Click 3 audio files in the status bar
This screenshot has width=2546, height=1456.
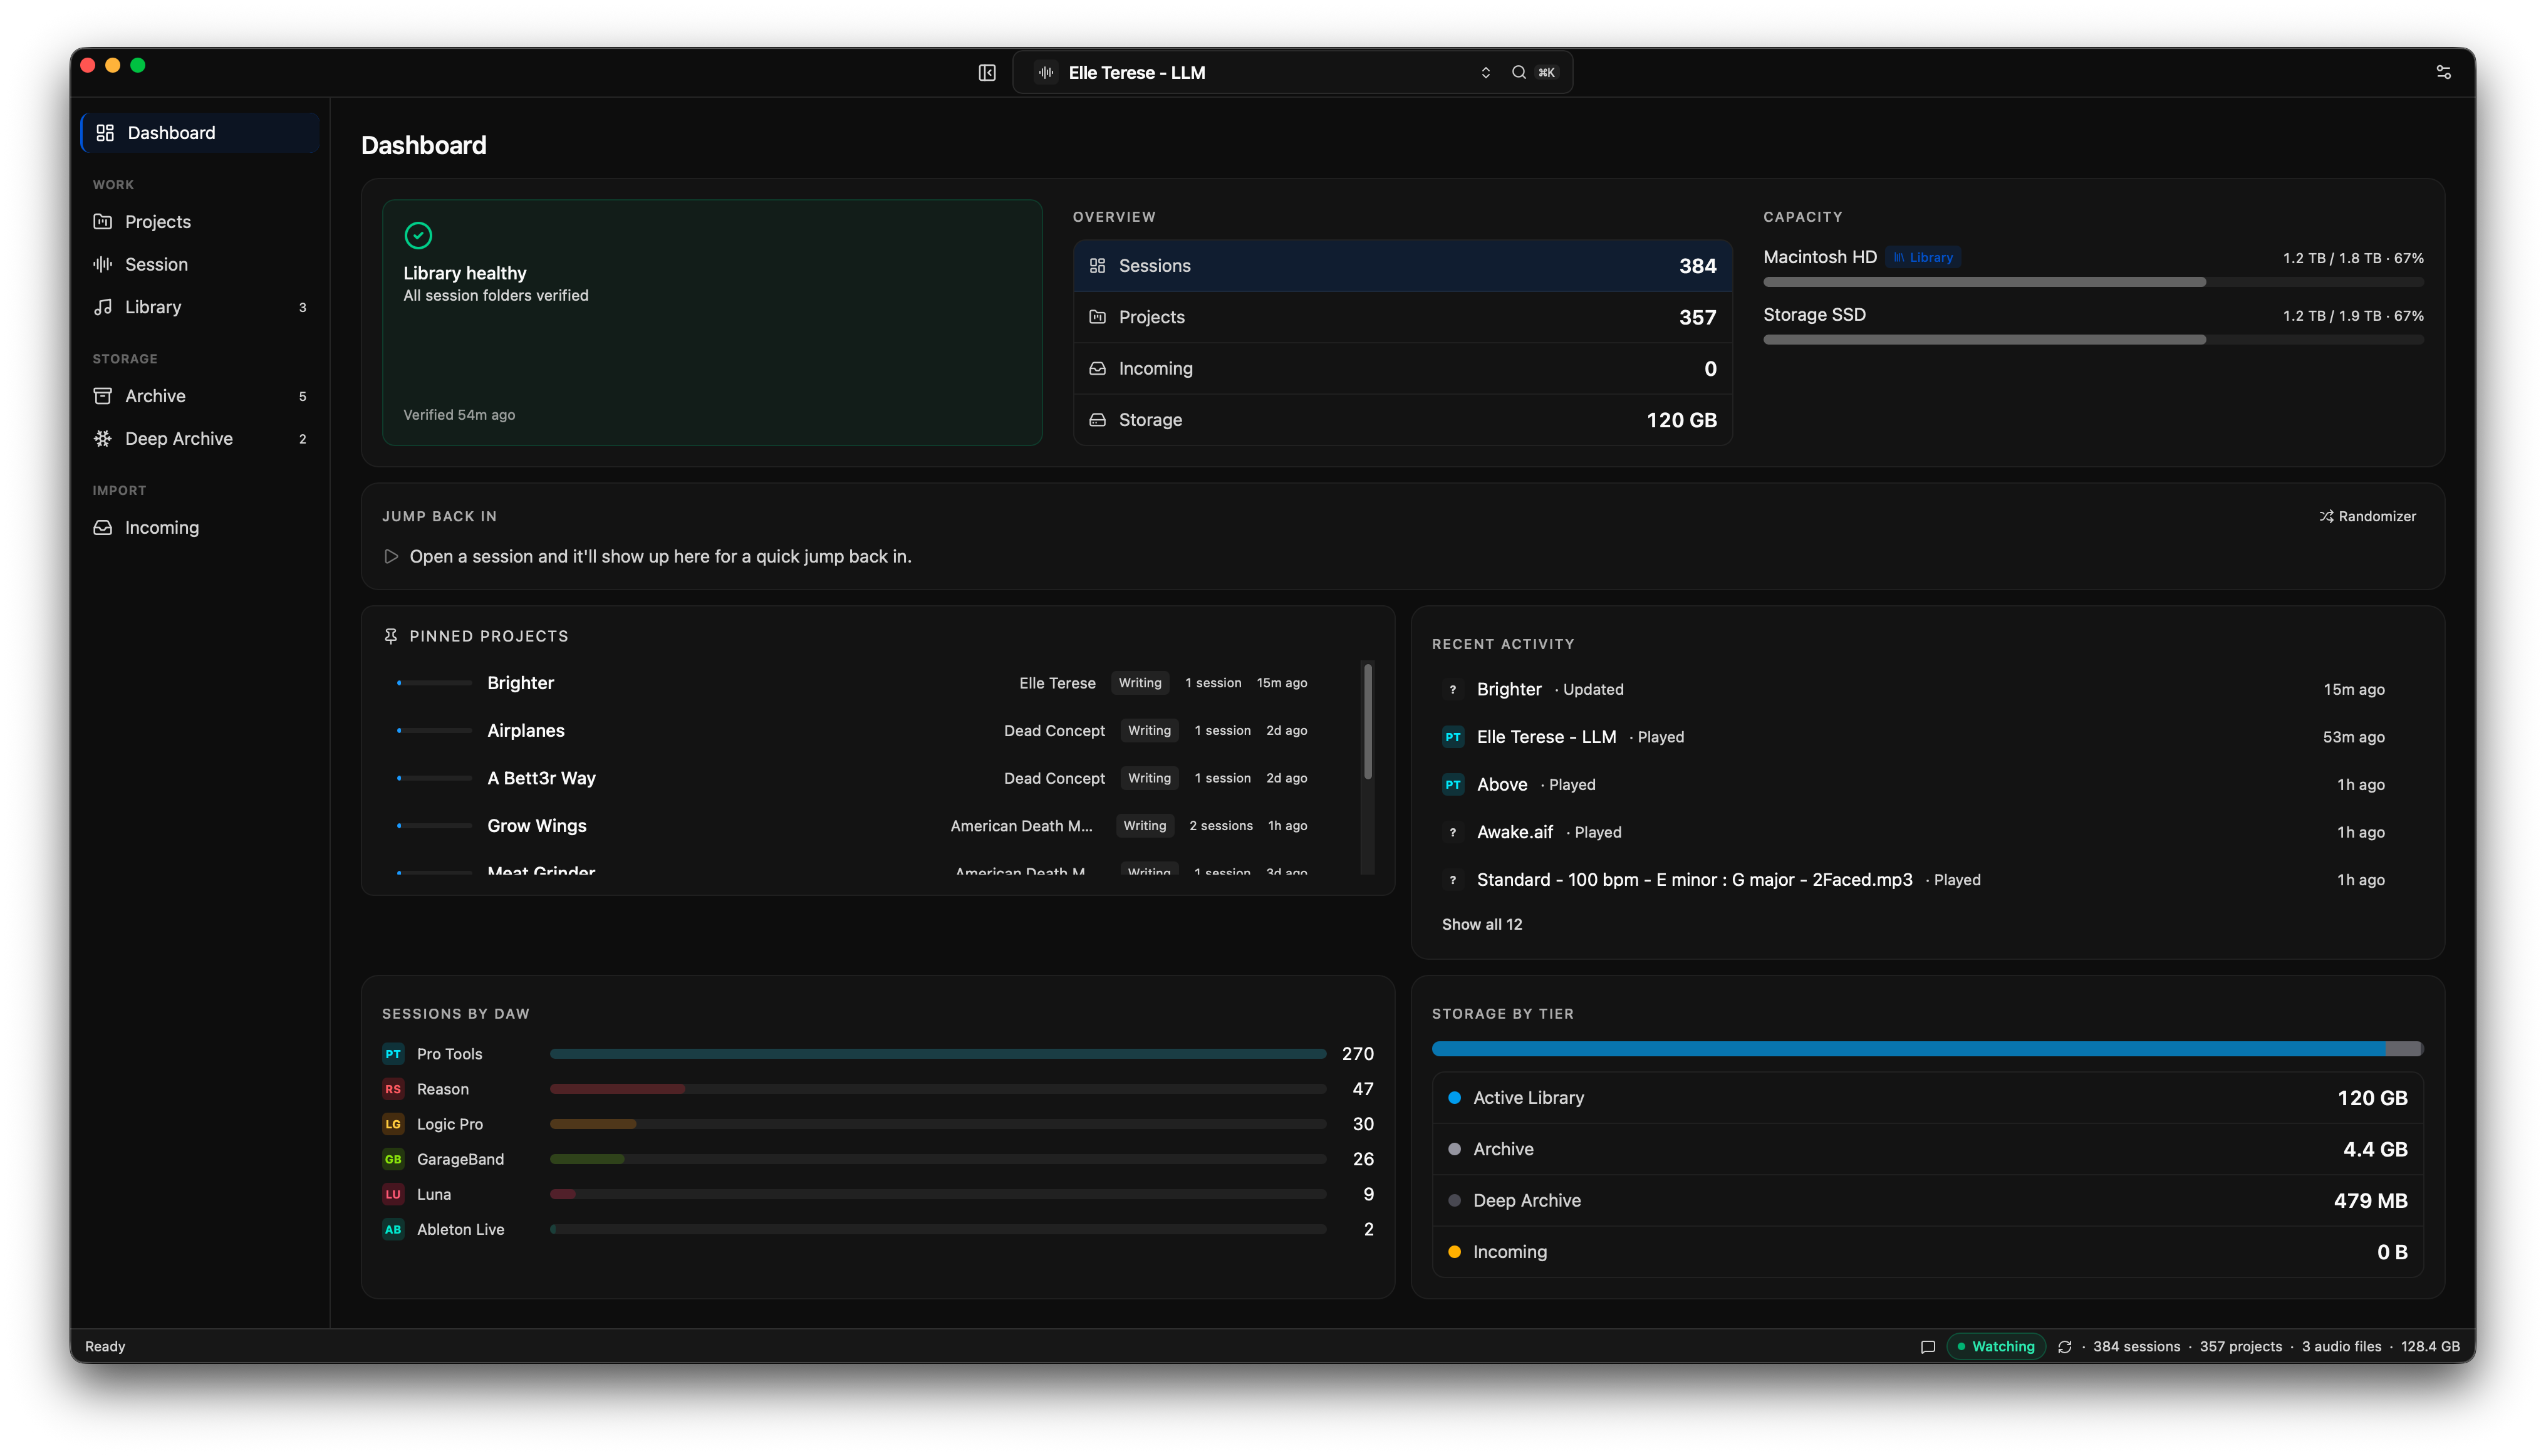(x=2341, y=1347)
